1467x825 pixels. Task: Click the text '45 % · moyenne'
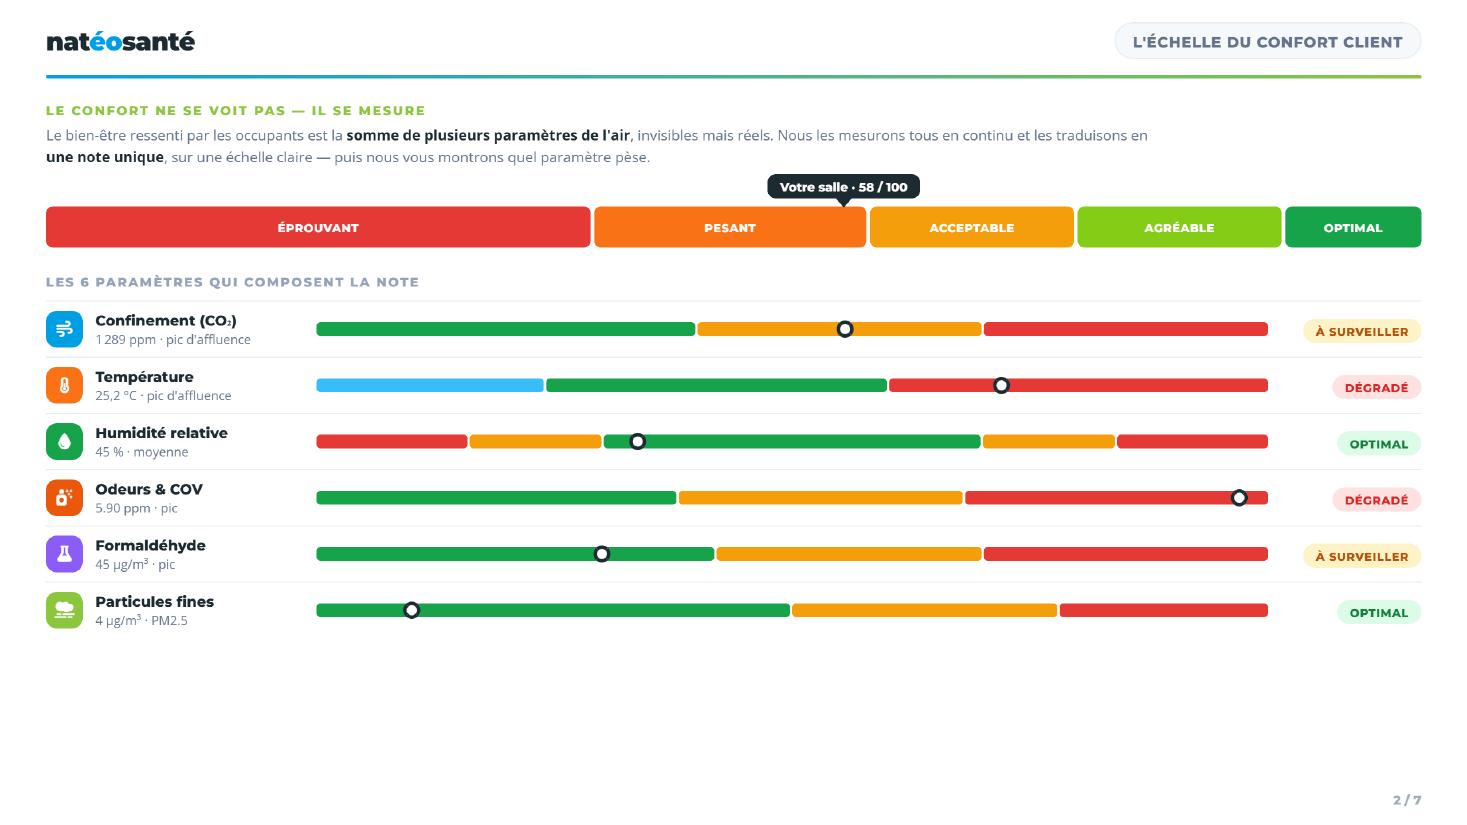141,452
